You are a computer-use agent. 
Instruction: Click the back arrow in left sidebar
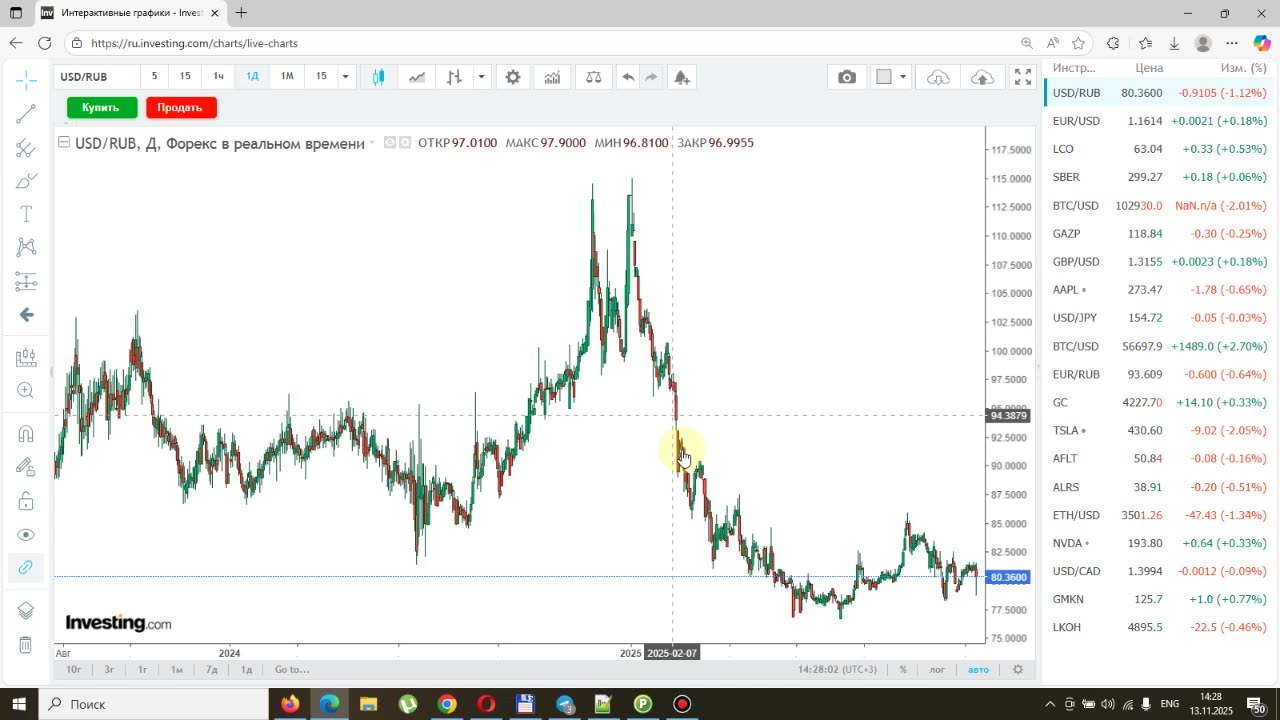click(x=26, y=315)
